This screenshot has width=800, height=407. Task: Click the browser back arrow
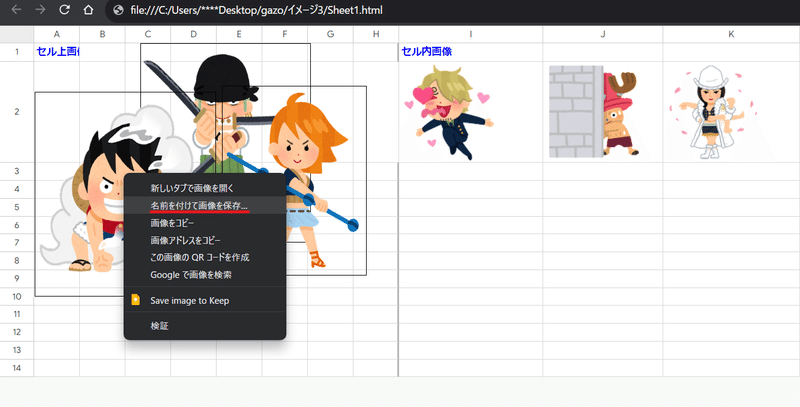coord(16,10)
